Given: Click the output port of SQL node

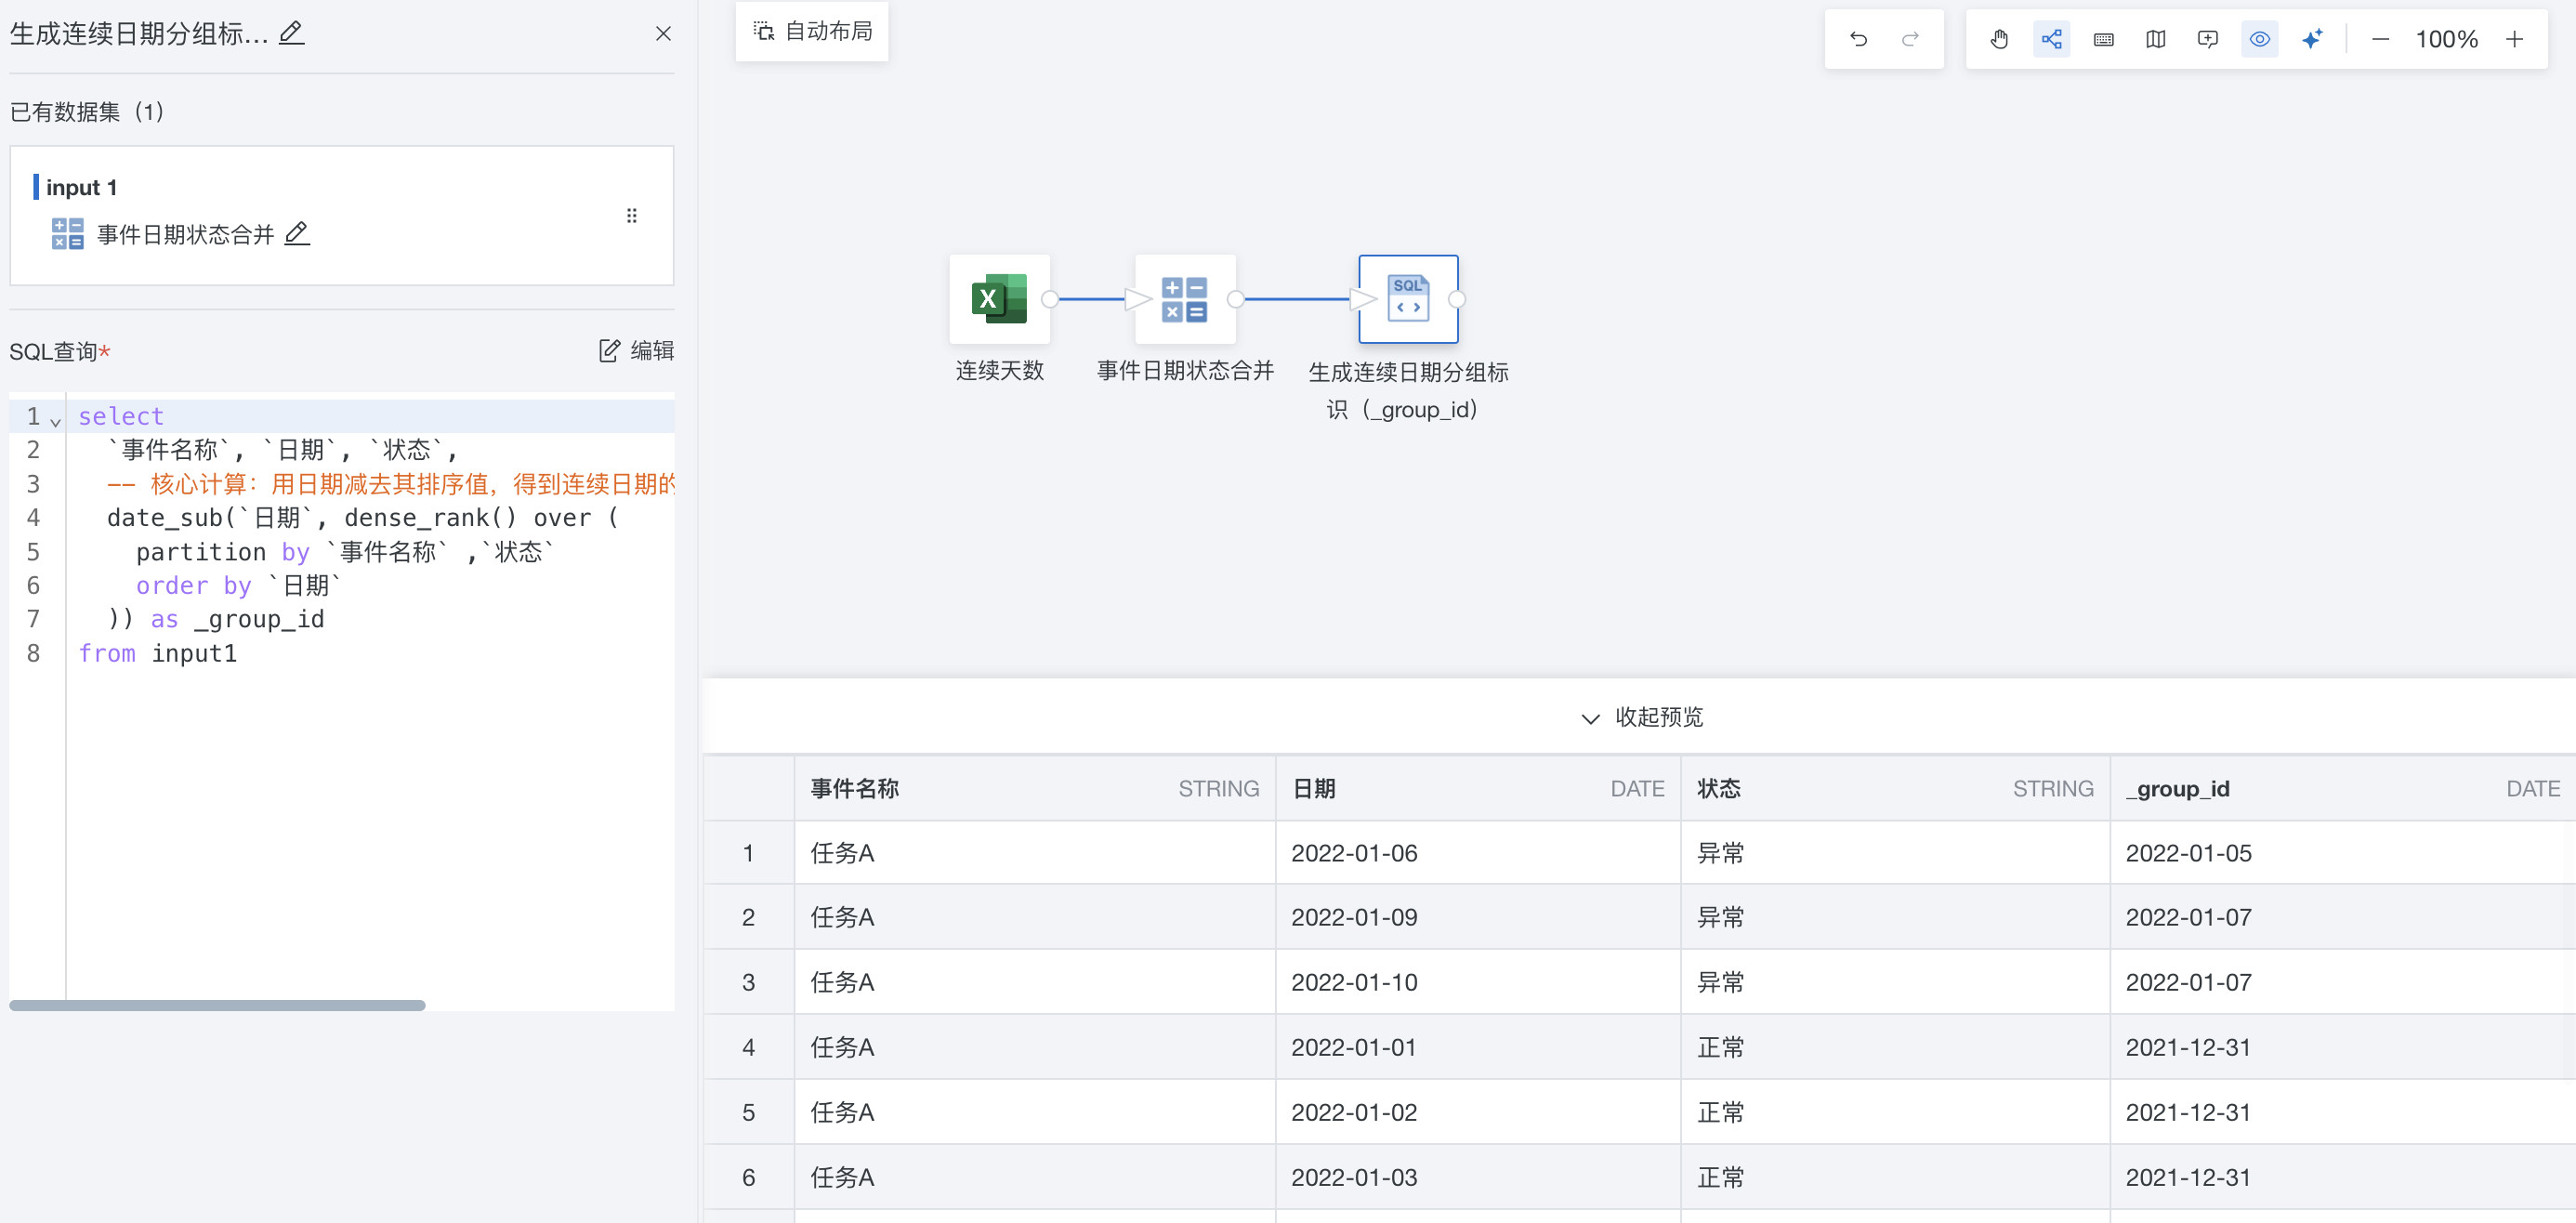Looking at the screenshot, I should coord(1457,299).
